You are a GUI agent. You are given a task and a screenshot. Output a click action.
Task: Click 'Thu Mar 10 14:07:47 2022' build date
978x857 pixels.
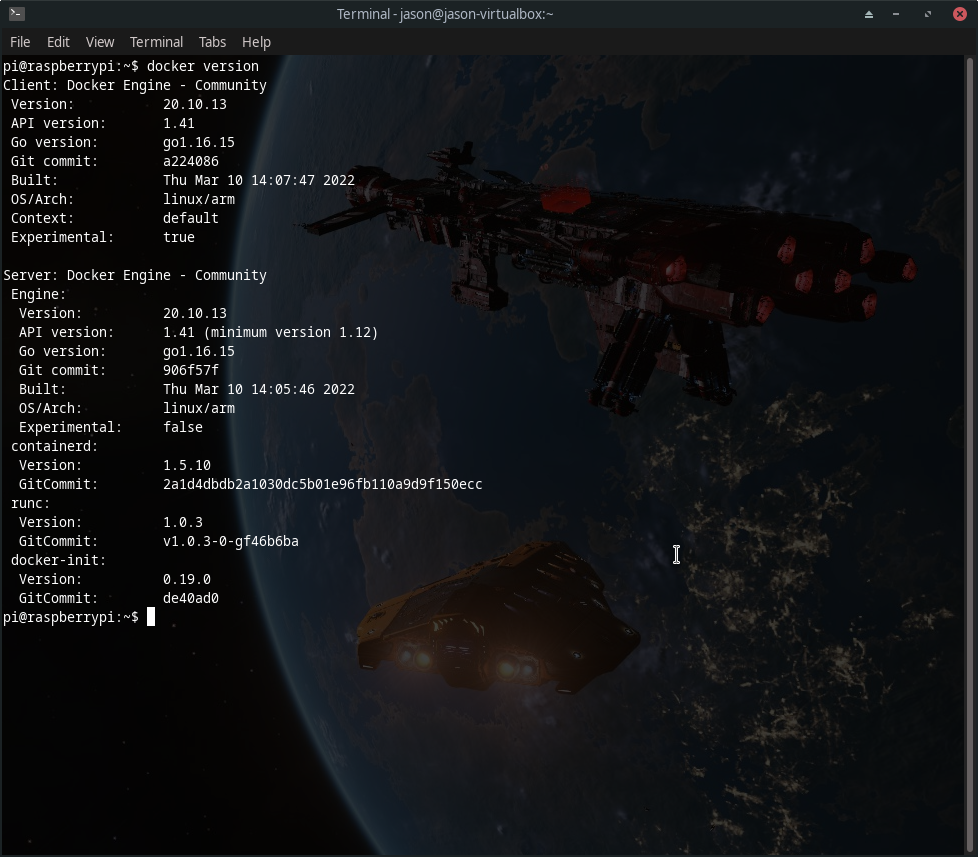pos(259,180)
